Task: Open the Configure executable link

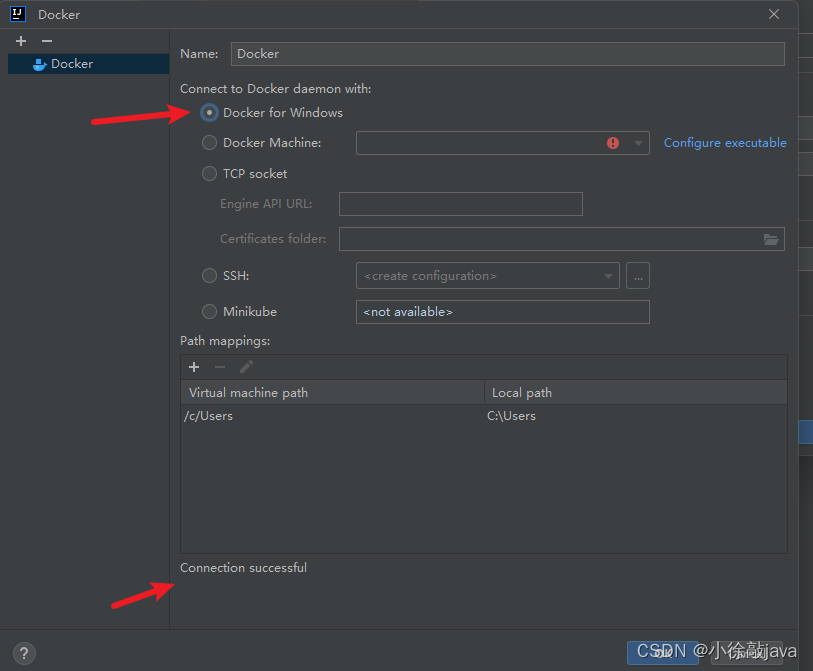Action: (725, 143)
